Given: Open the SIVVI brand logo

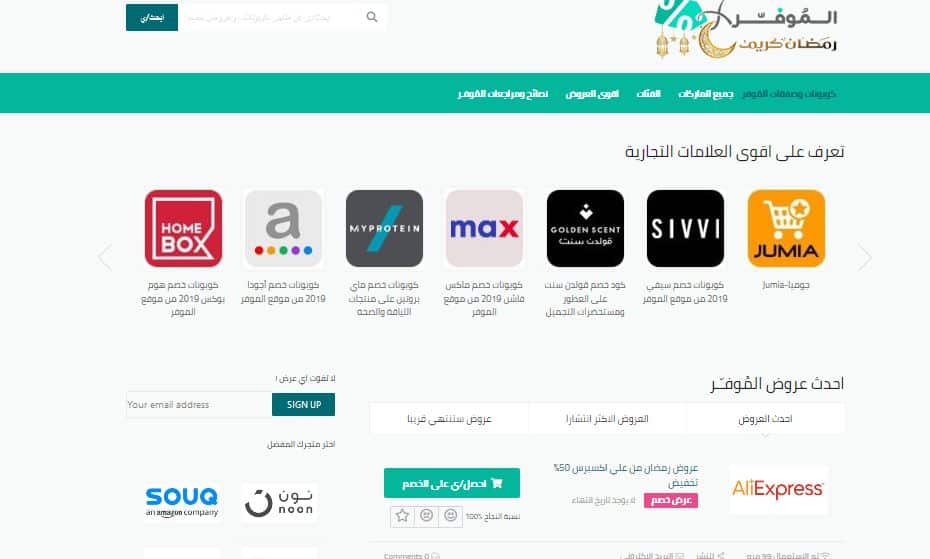Looking at the screenshot, I should [x=685, y=228].
